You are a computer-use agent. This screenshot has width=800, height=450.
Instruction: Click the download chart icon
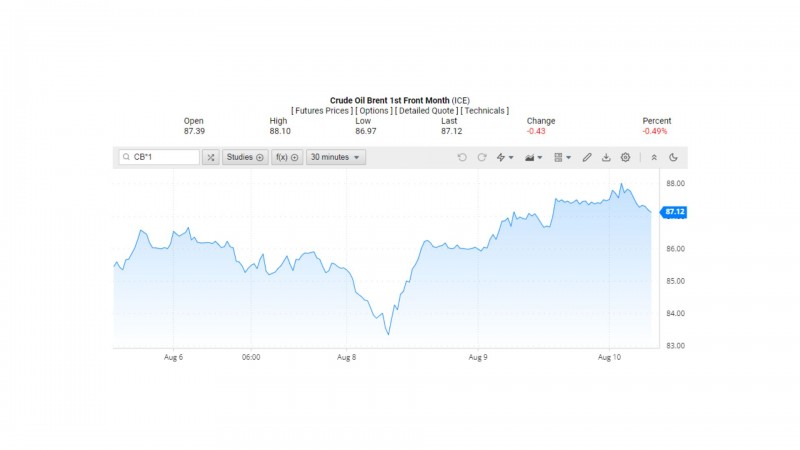coord(606,157)
